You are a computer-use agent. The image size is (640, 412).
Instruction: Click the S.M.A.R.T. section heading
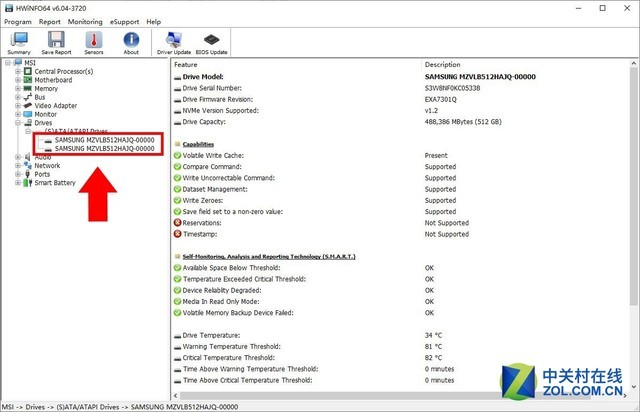269,257
